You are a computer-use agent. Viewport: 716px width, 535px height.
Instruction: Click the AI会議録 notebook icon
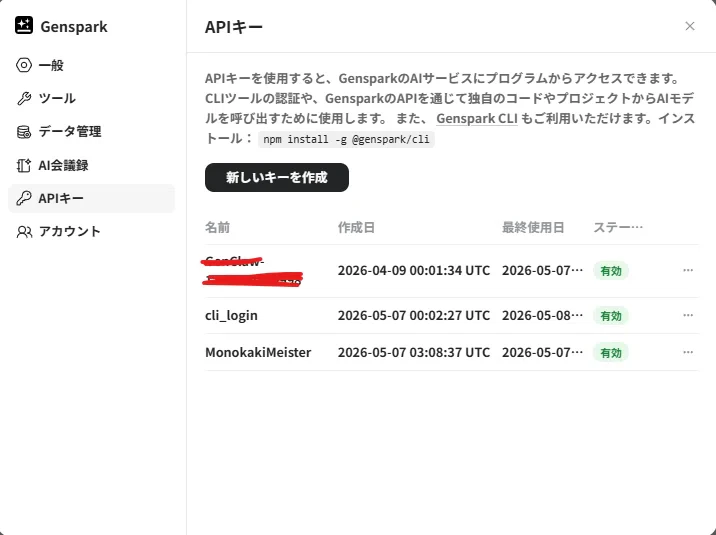click(24, 165)
